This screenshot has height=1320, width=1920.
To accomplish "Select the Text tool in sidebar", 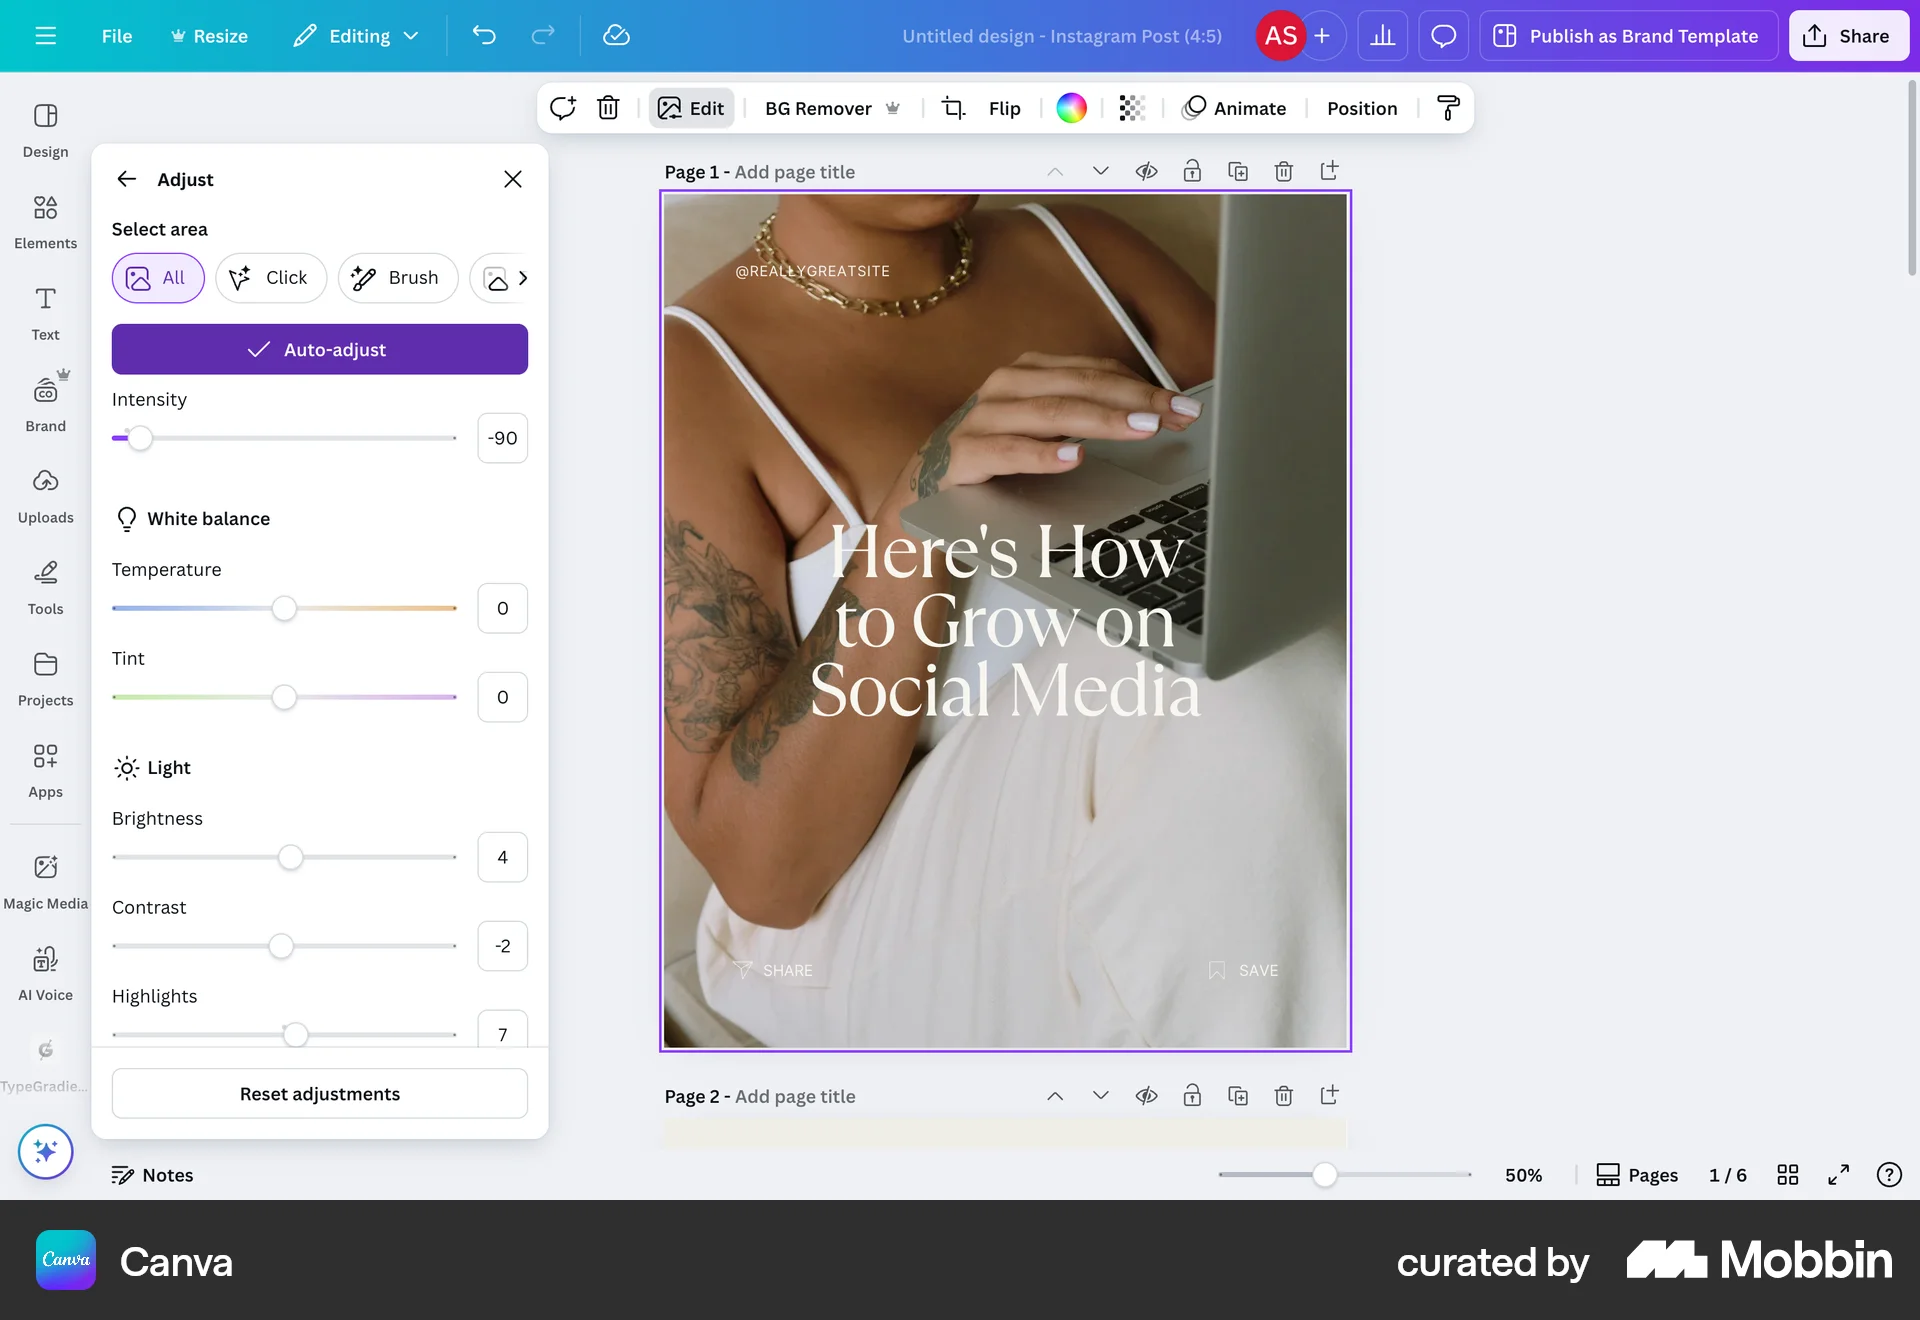I will tap(45, 312).
